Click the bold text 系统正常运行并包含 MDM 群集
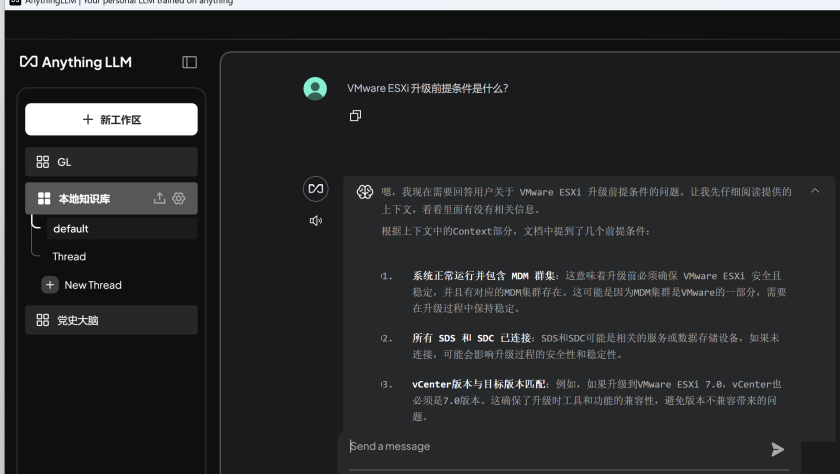The height and width of the screenshot is (474, 840). [483, 276]
